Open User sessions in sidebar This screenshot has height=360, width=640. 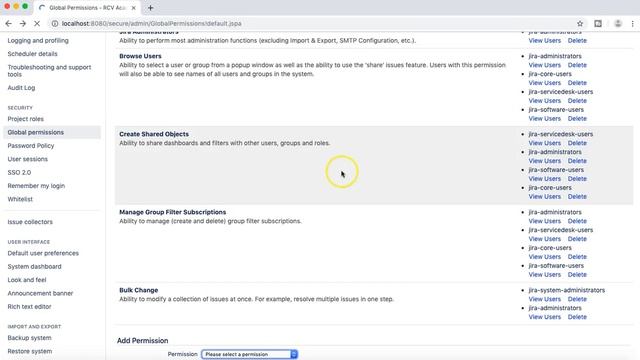click(27, 159)
